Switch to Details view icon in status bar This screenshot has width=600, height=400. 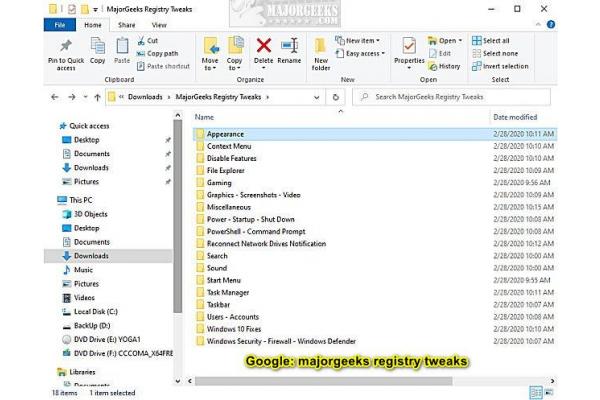(536, 393)
